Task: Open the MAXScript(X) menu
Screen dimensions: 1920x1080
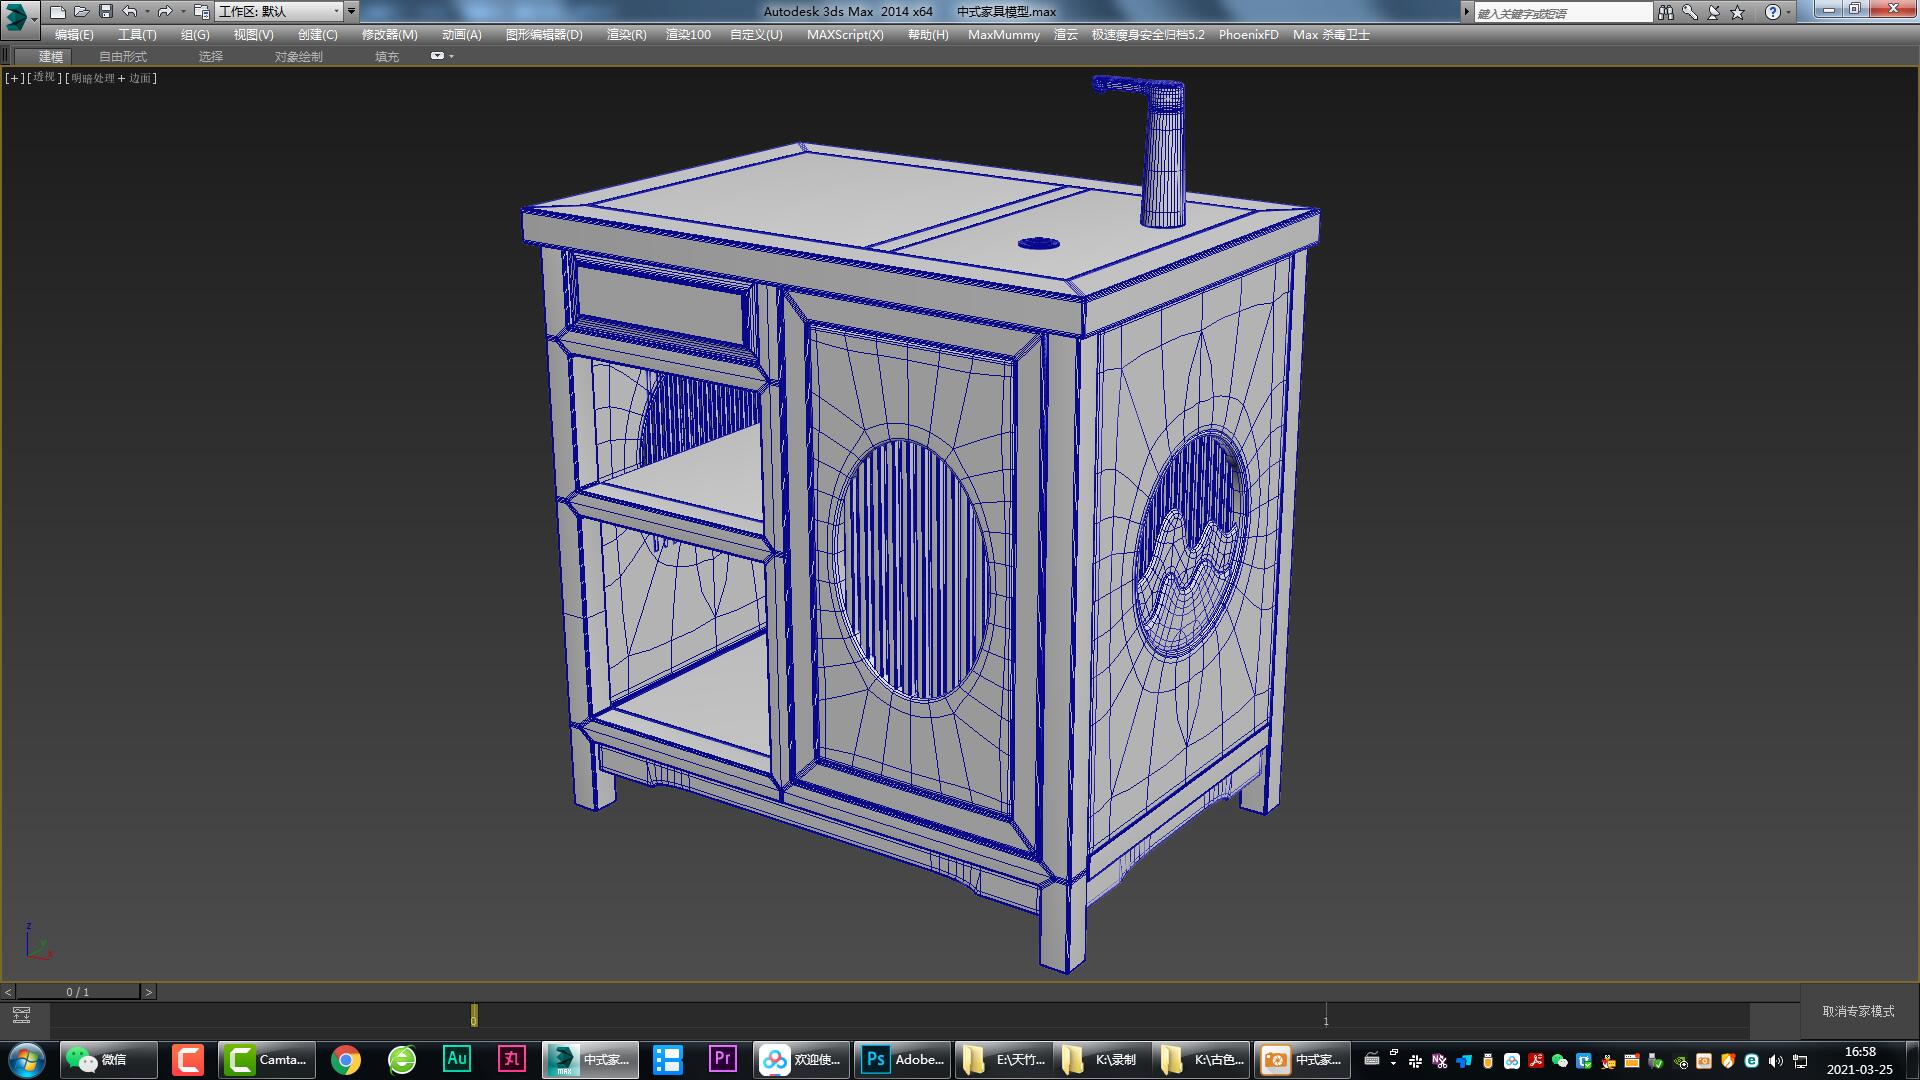Action: pos(845,34)
